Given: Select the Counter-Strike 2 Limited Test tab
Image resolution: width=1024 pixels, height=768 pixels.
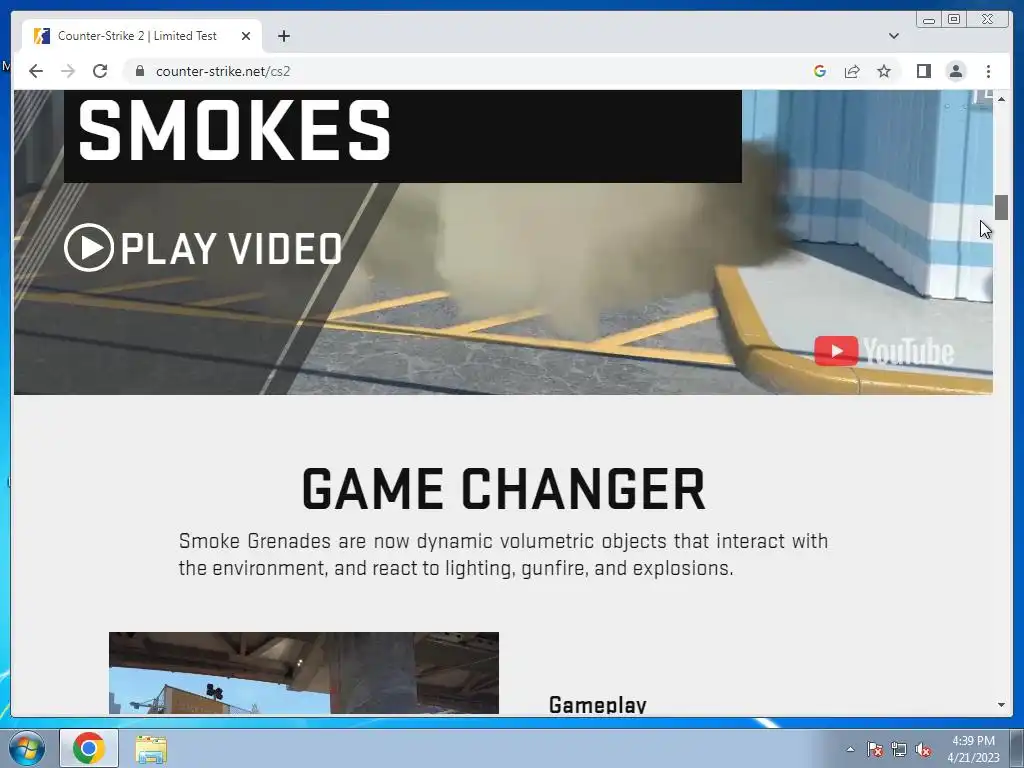Looking at the screenshot, I should click(x=142, y=36).
